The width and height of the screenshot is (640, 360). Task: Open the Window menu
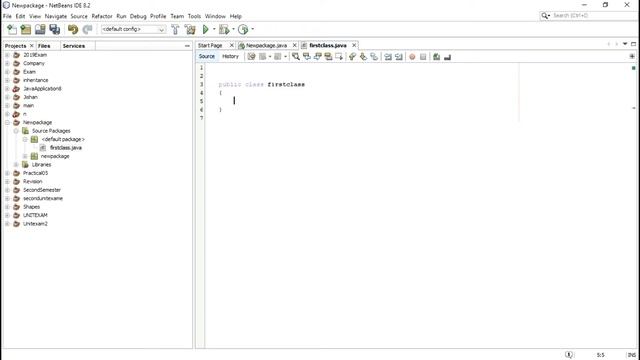pos(215,16)
